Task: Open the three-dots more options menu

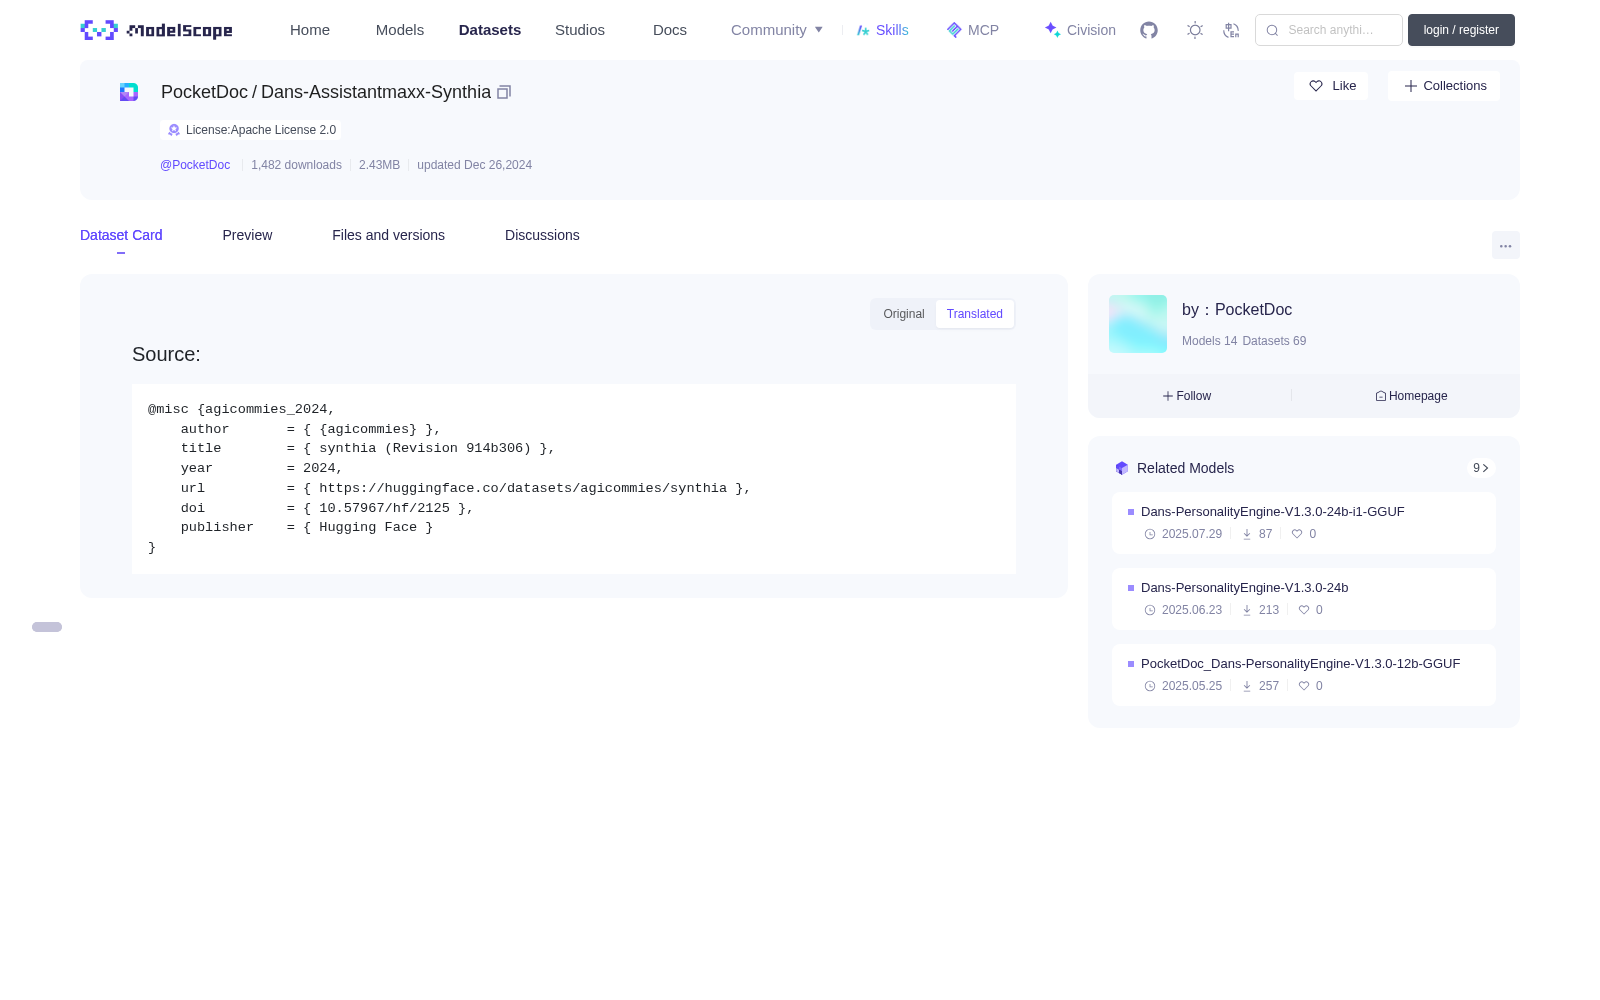Action: click(1505, 245)
